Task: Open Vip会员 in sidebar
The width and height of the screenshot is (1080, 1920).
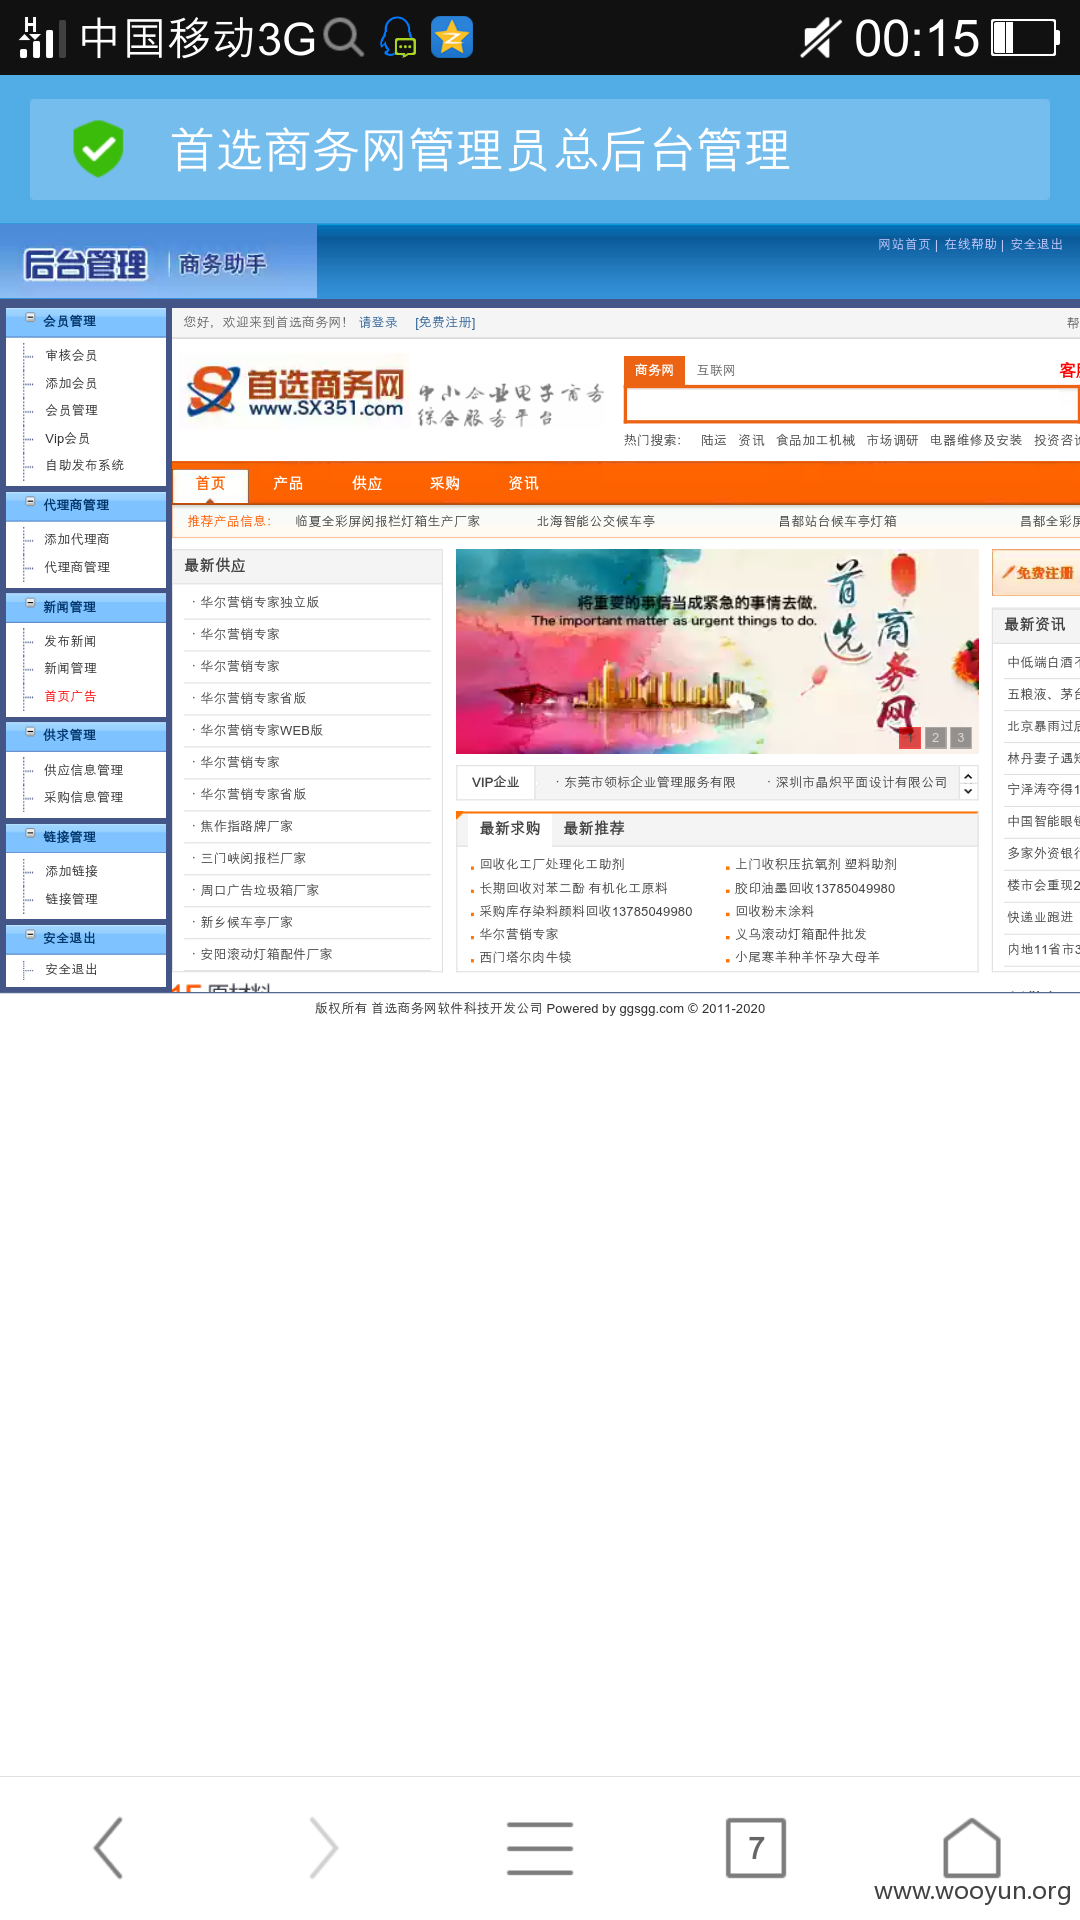Action: click(x=67, y=438)
